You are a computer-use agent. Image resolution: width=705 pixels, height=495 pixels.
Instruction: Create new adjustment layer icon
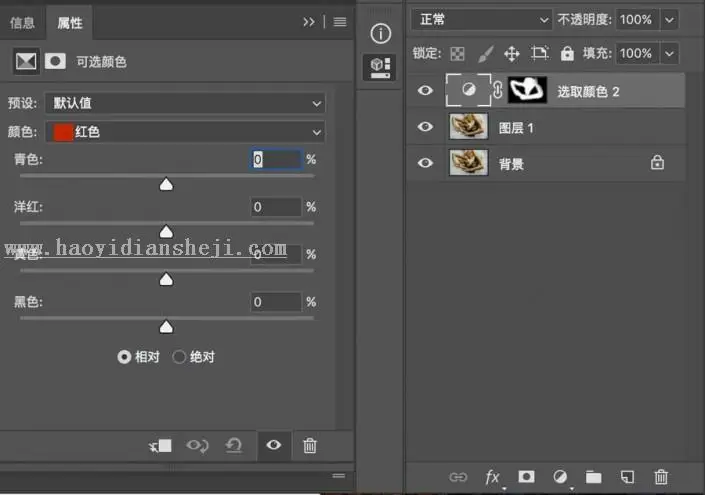[x=560, y=477]
